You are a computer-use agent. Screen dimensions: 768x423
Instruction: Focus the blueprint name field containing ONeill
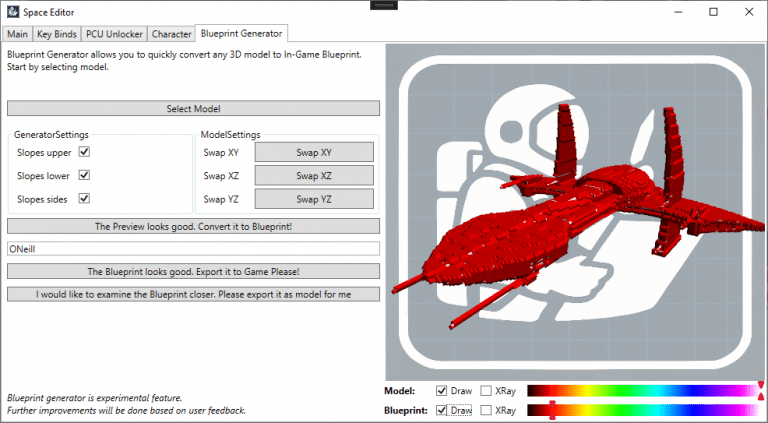tap(193, 249)
